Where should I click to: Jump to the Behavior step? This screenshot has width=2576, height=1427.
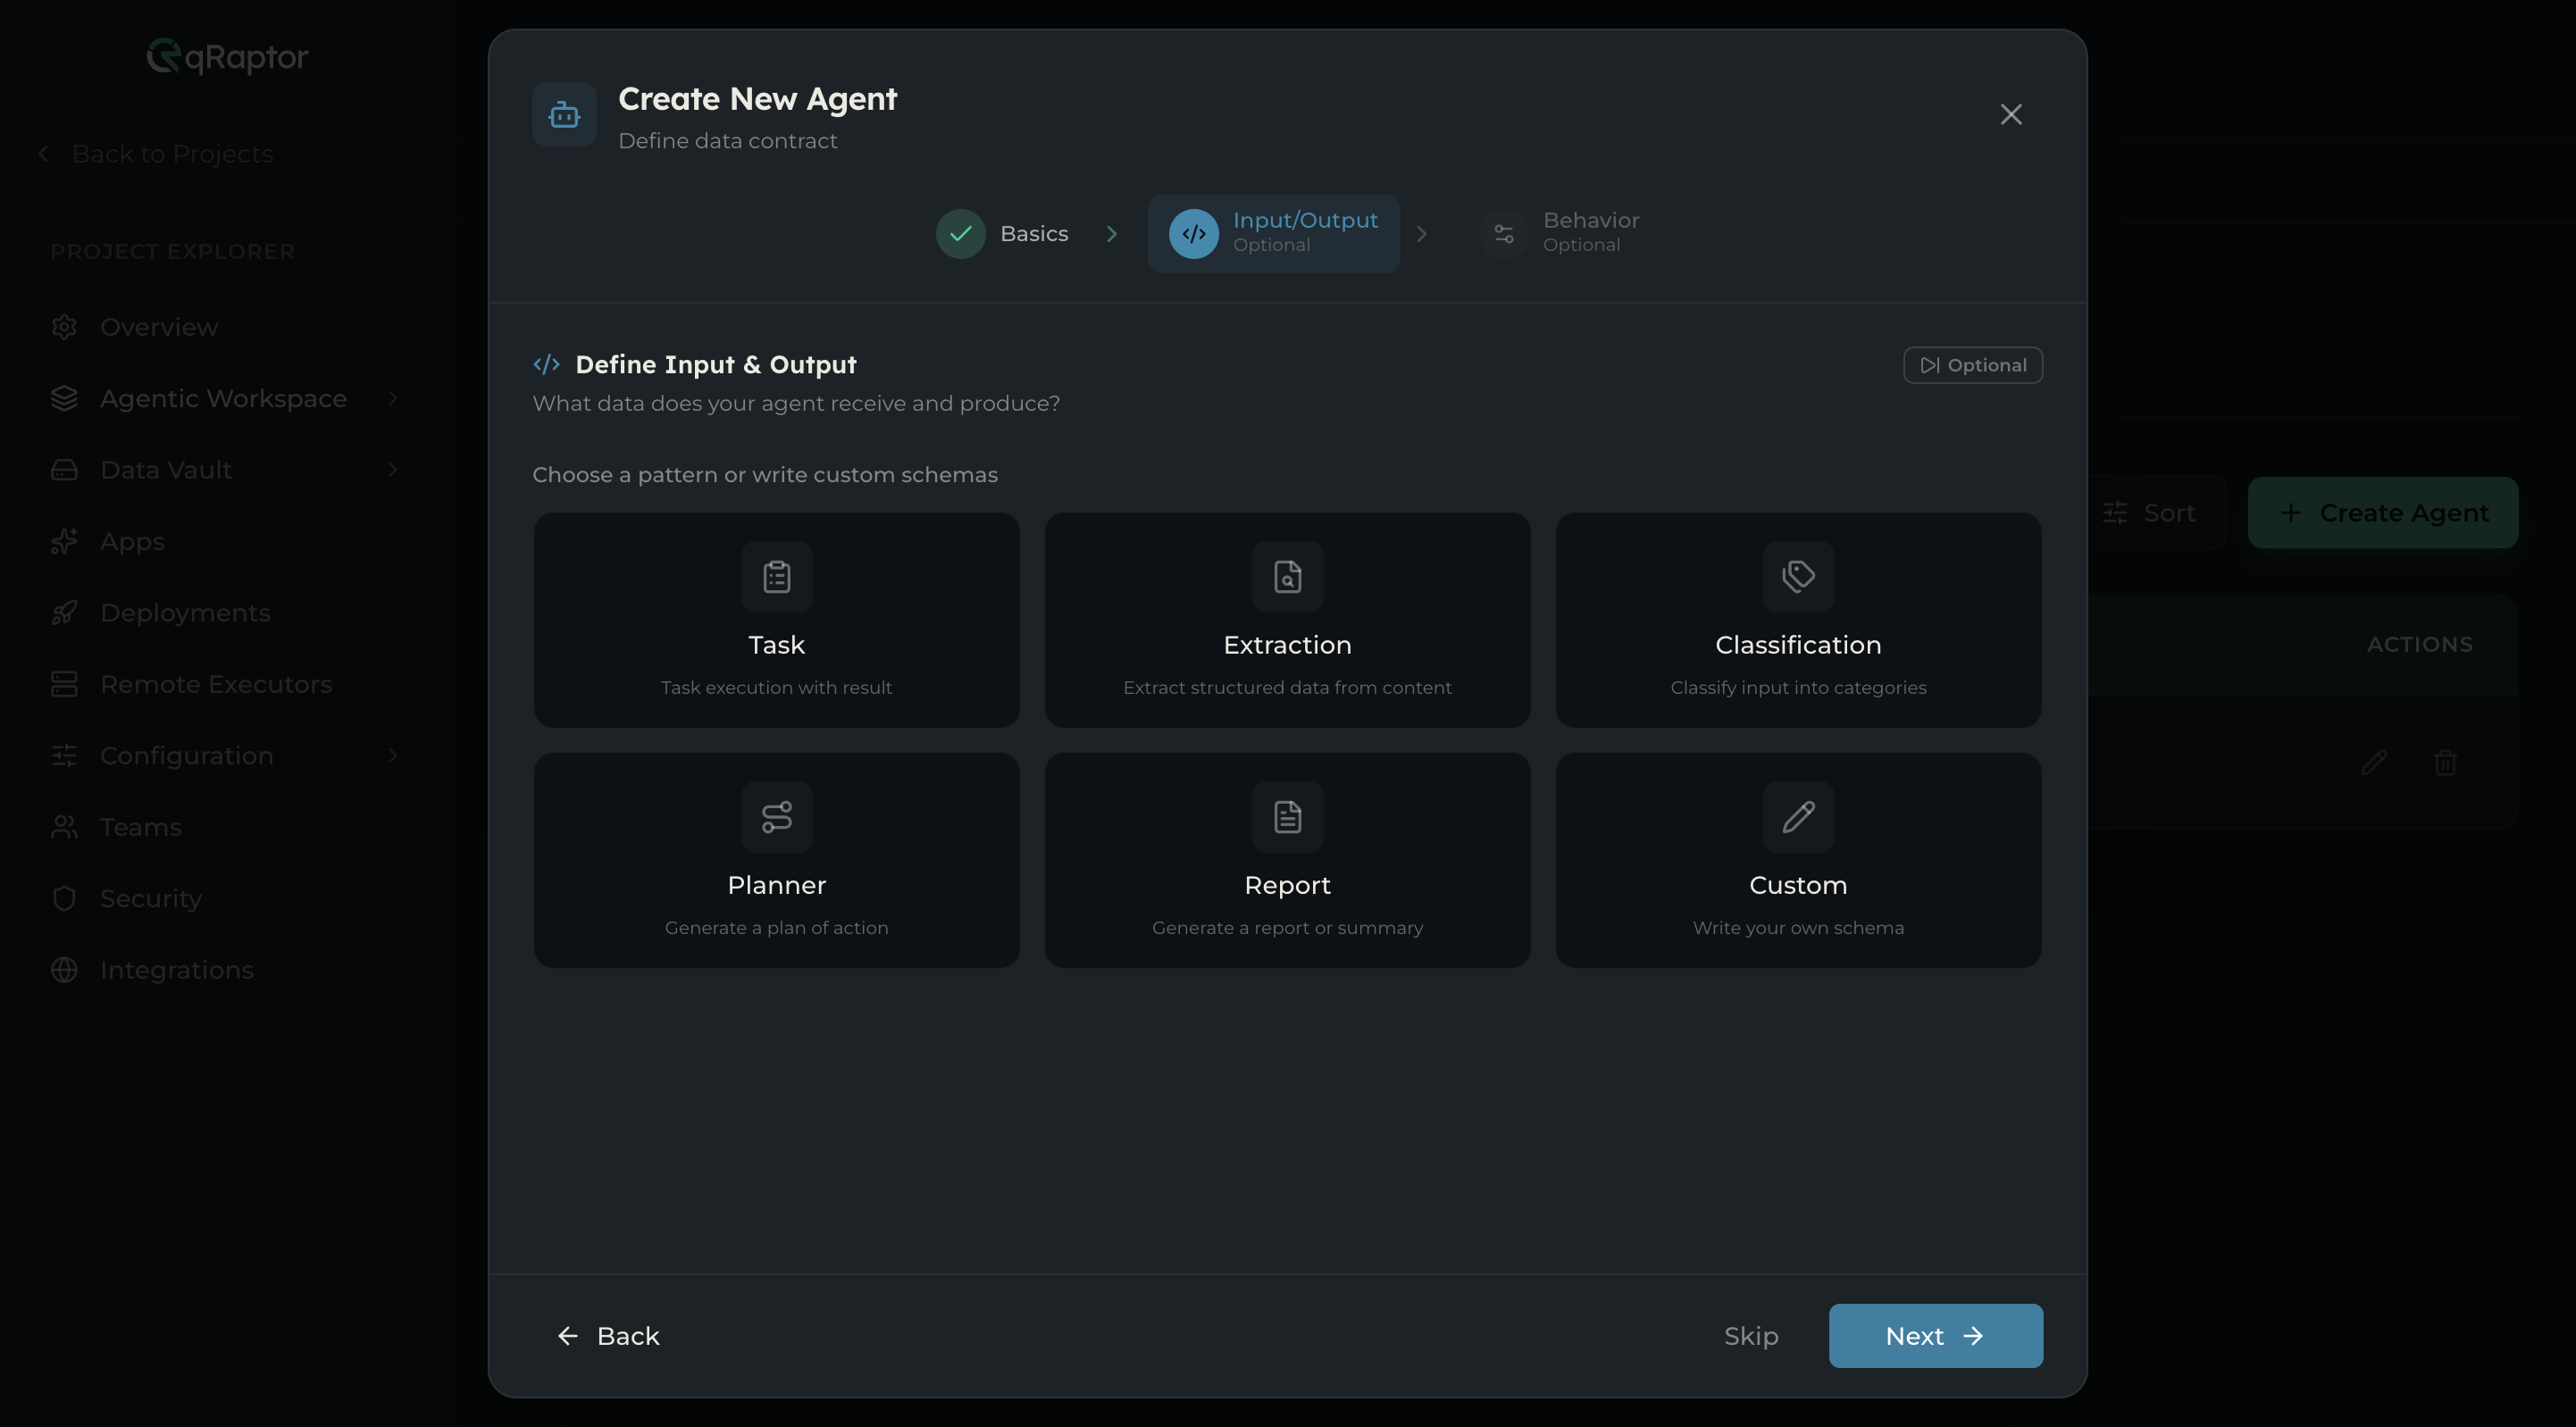(x=1560, y=234)
